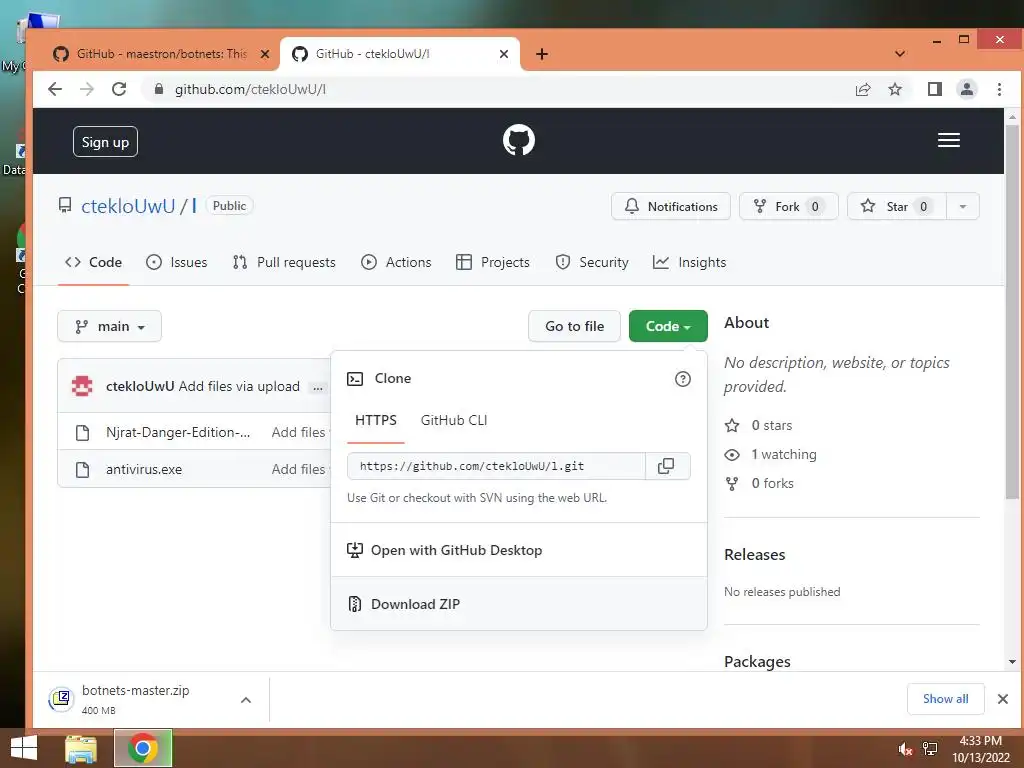1024x768 pixels.
Task: Open the Projects tab
Action: click(x=492, y=262)
